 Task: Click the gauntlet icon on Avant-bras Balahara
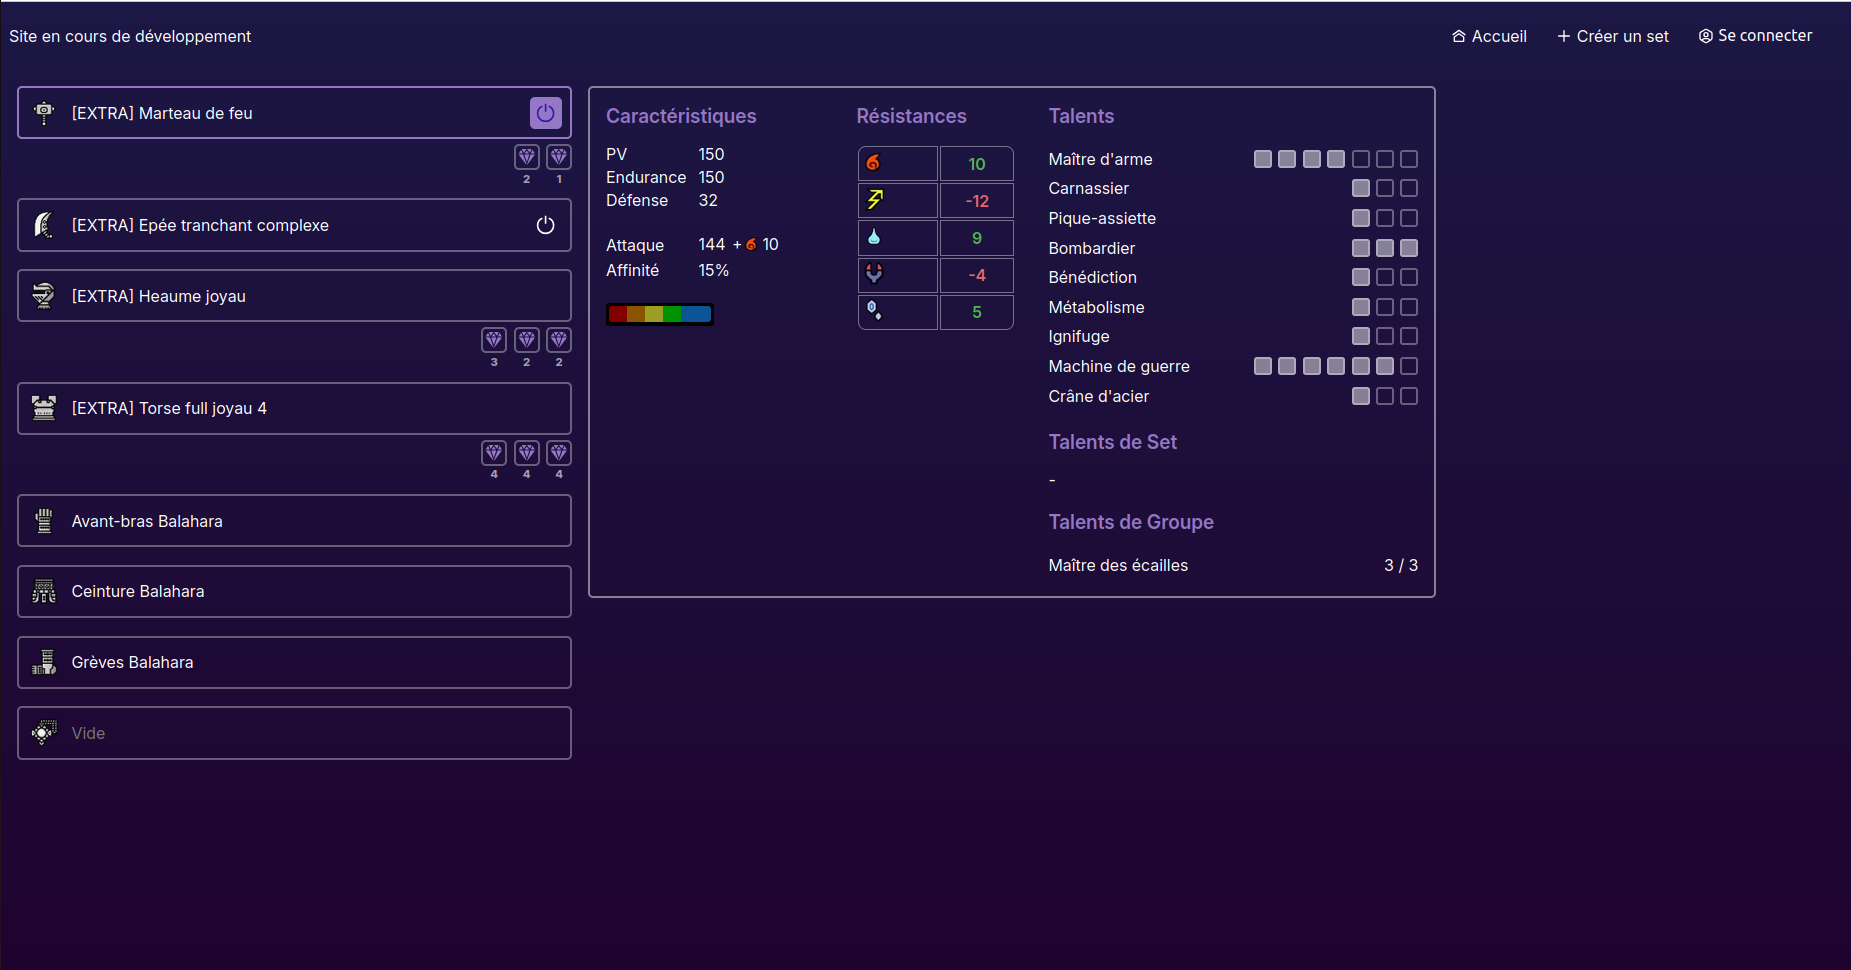(x=44, y=520)
